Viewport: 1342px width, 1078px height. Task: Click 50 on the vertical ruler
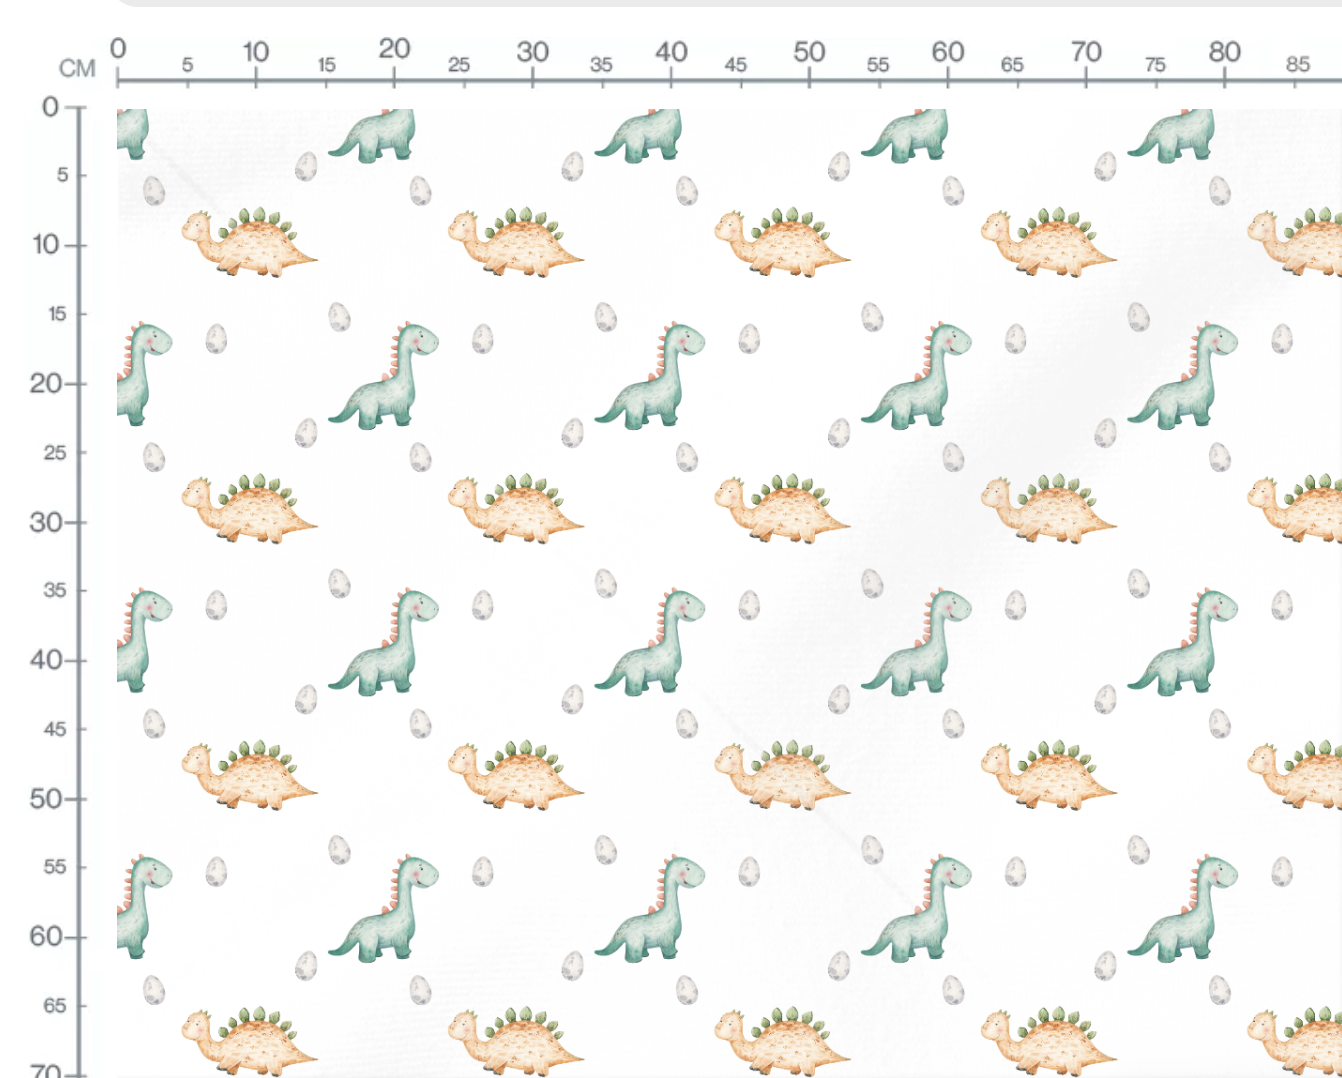45,798
